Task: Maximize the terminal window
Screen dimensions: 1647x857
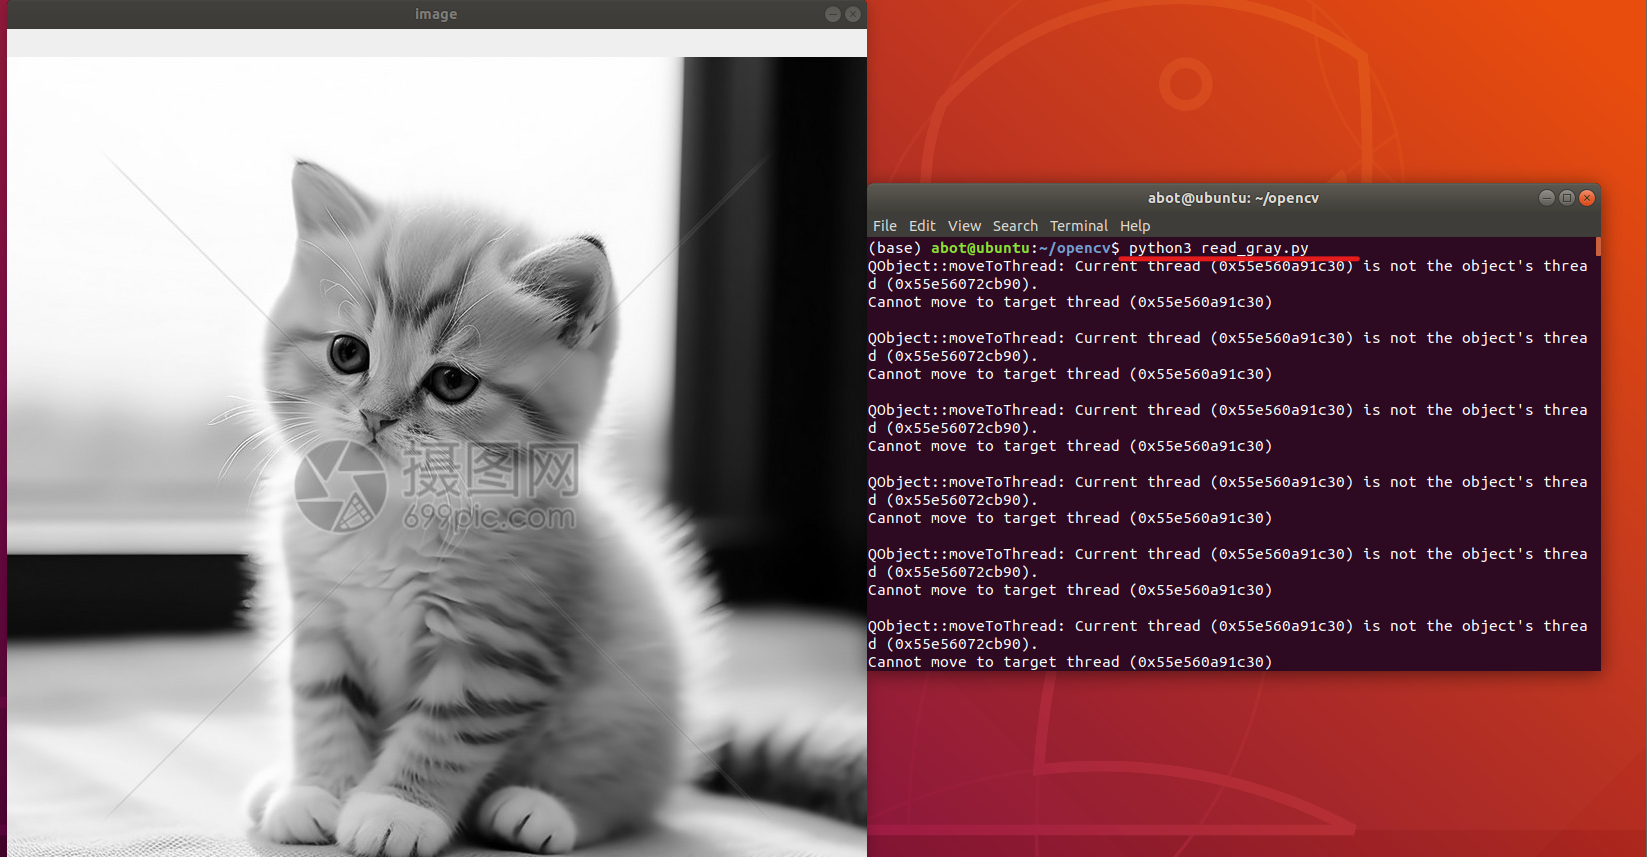Action: pos(1567,198)
